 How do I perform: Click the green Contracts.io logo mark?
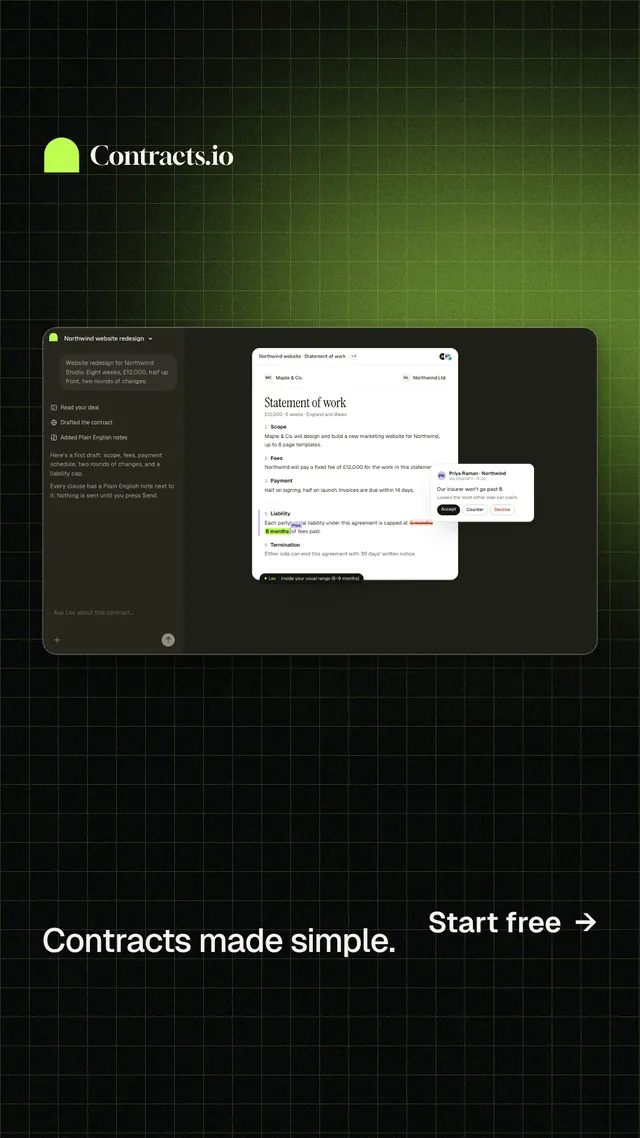click(62, 155)
